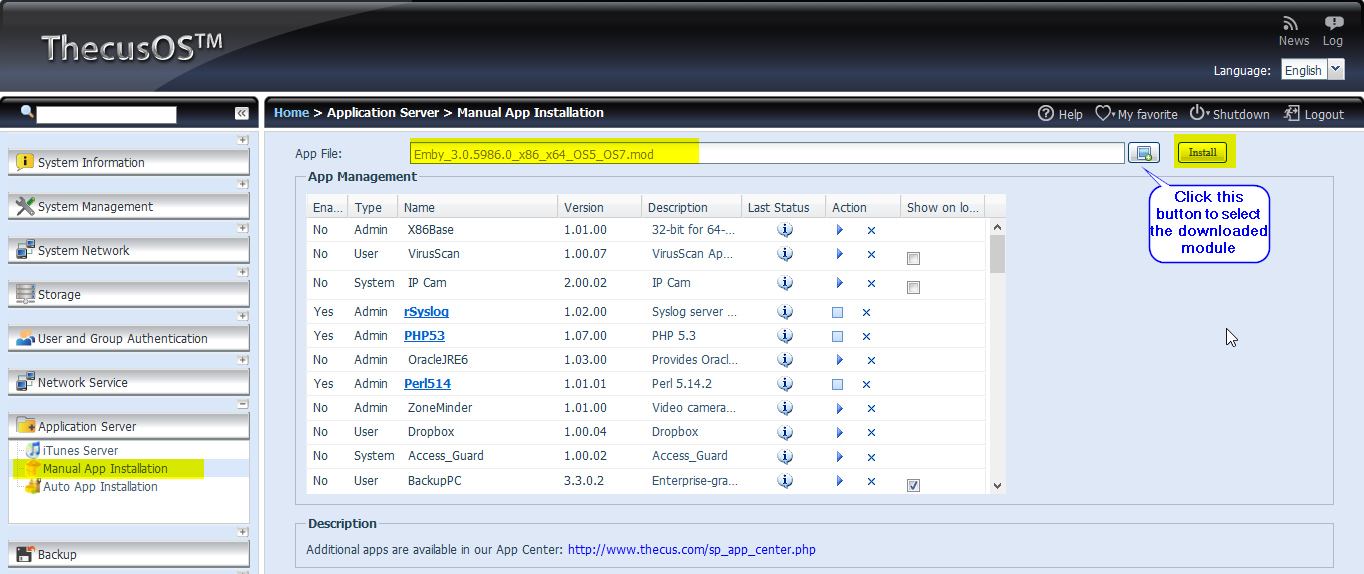Stop the rSyslog app with stop square
This screenshot has height=574, width=1364.
[x=837, y=313]
